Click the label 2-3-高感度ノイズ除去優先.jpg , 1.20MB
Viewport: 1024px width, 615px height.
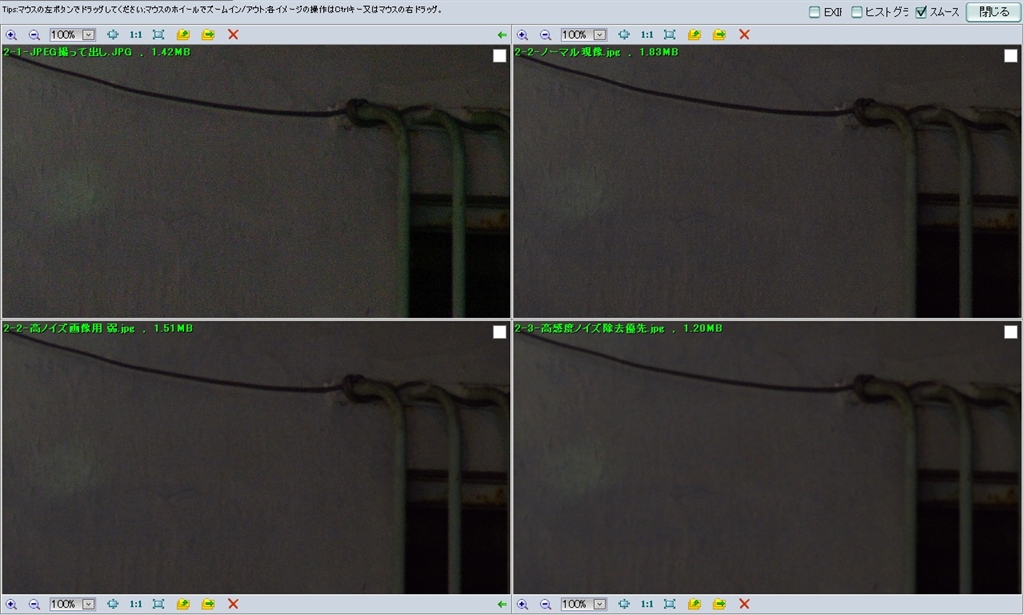pos(618,328)
